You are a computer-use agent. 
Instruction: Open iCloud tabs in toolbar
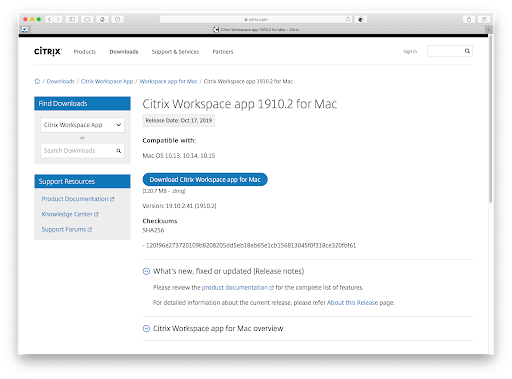tap(87, 19)
